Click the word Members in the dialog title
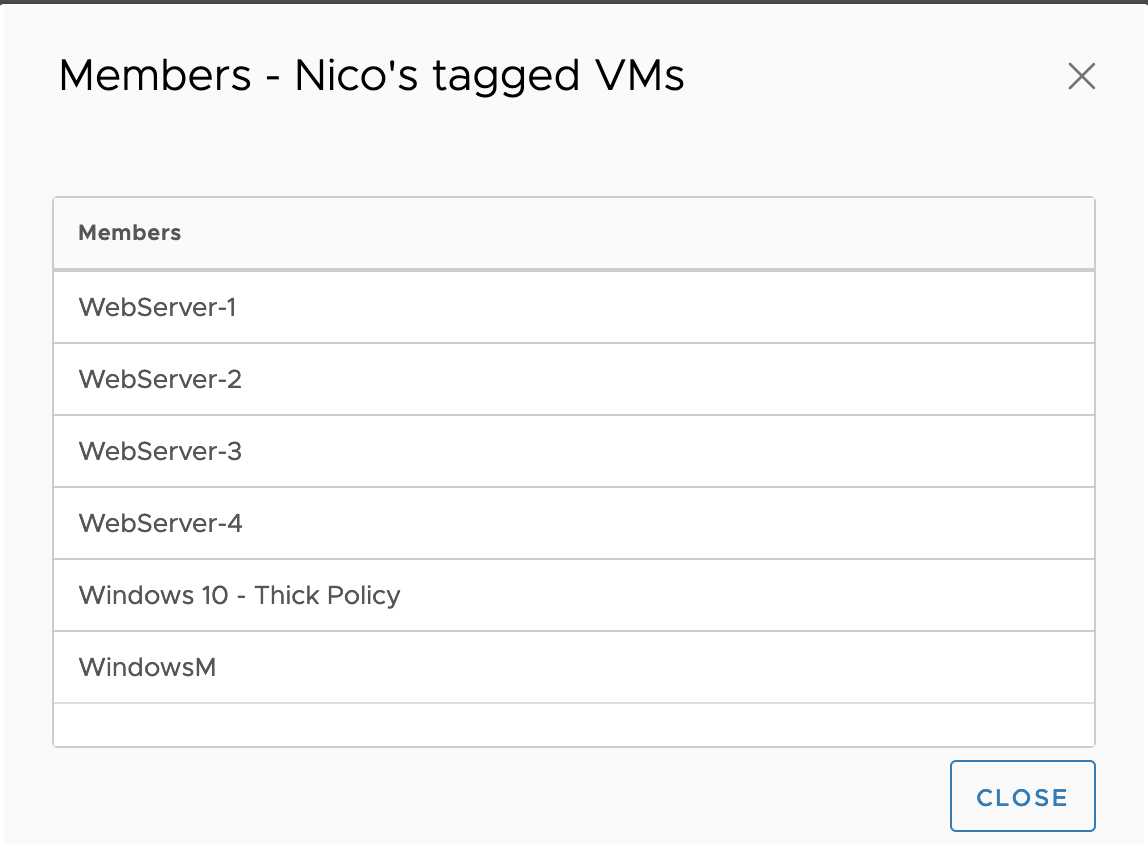 155,76
